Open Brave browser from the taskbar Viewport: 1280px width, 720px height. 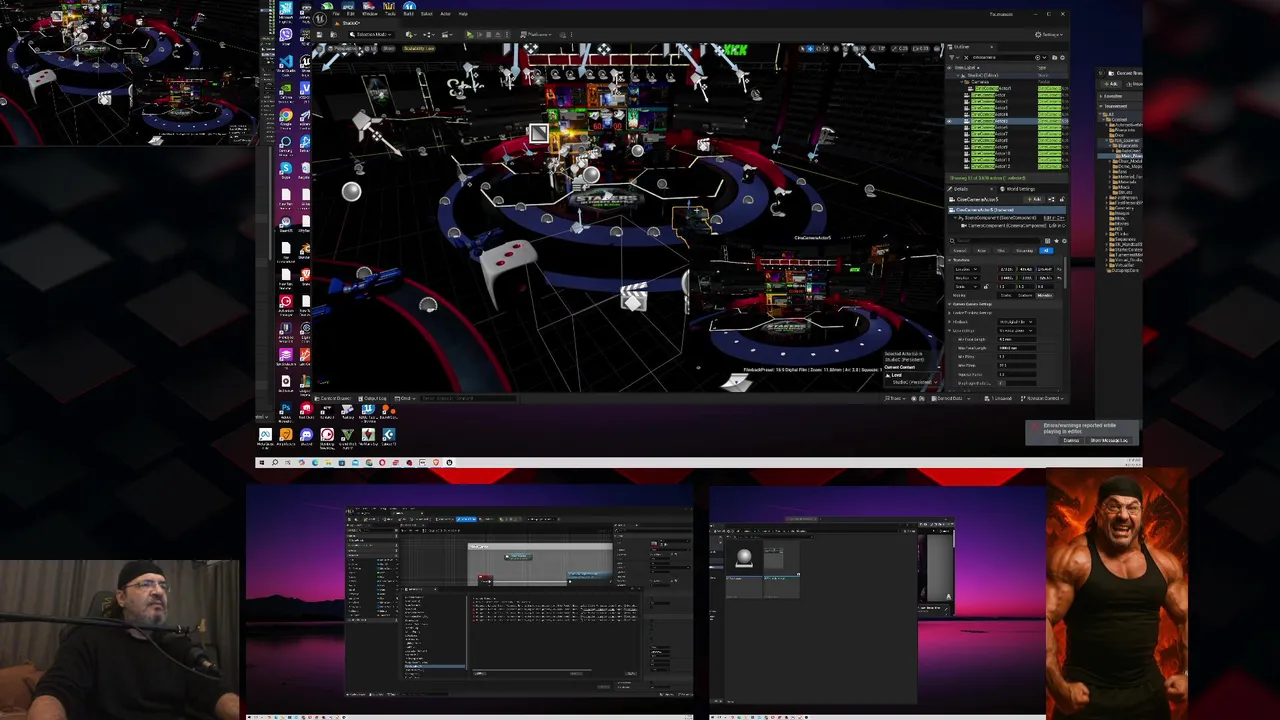(x=436, y=462)
